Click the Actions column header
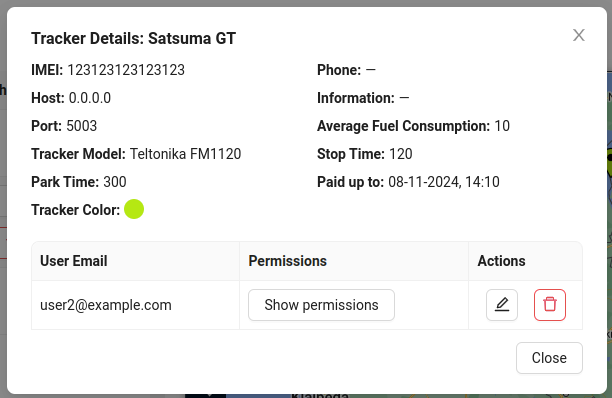The image size is (612, 398). coord(502,261)
